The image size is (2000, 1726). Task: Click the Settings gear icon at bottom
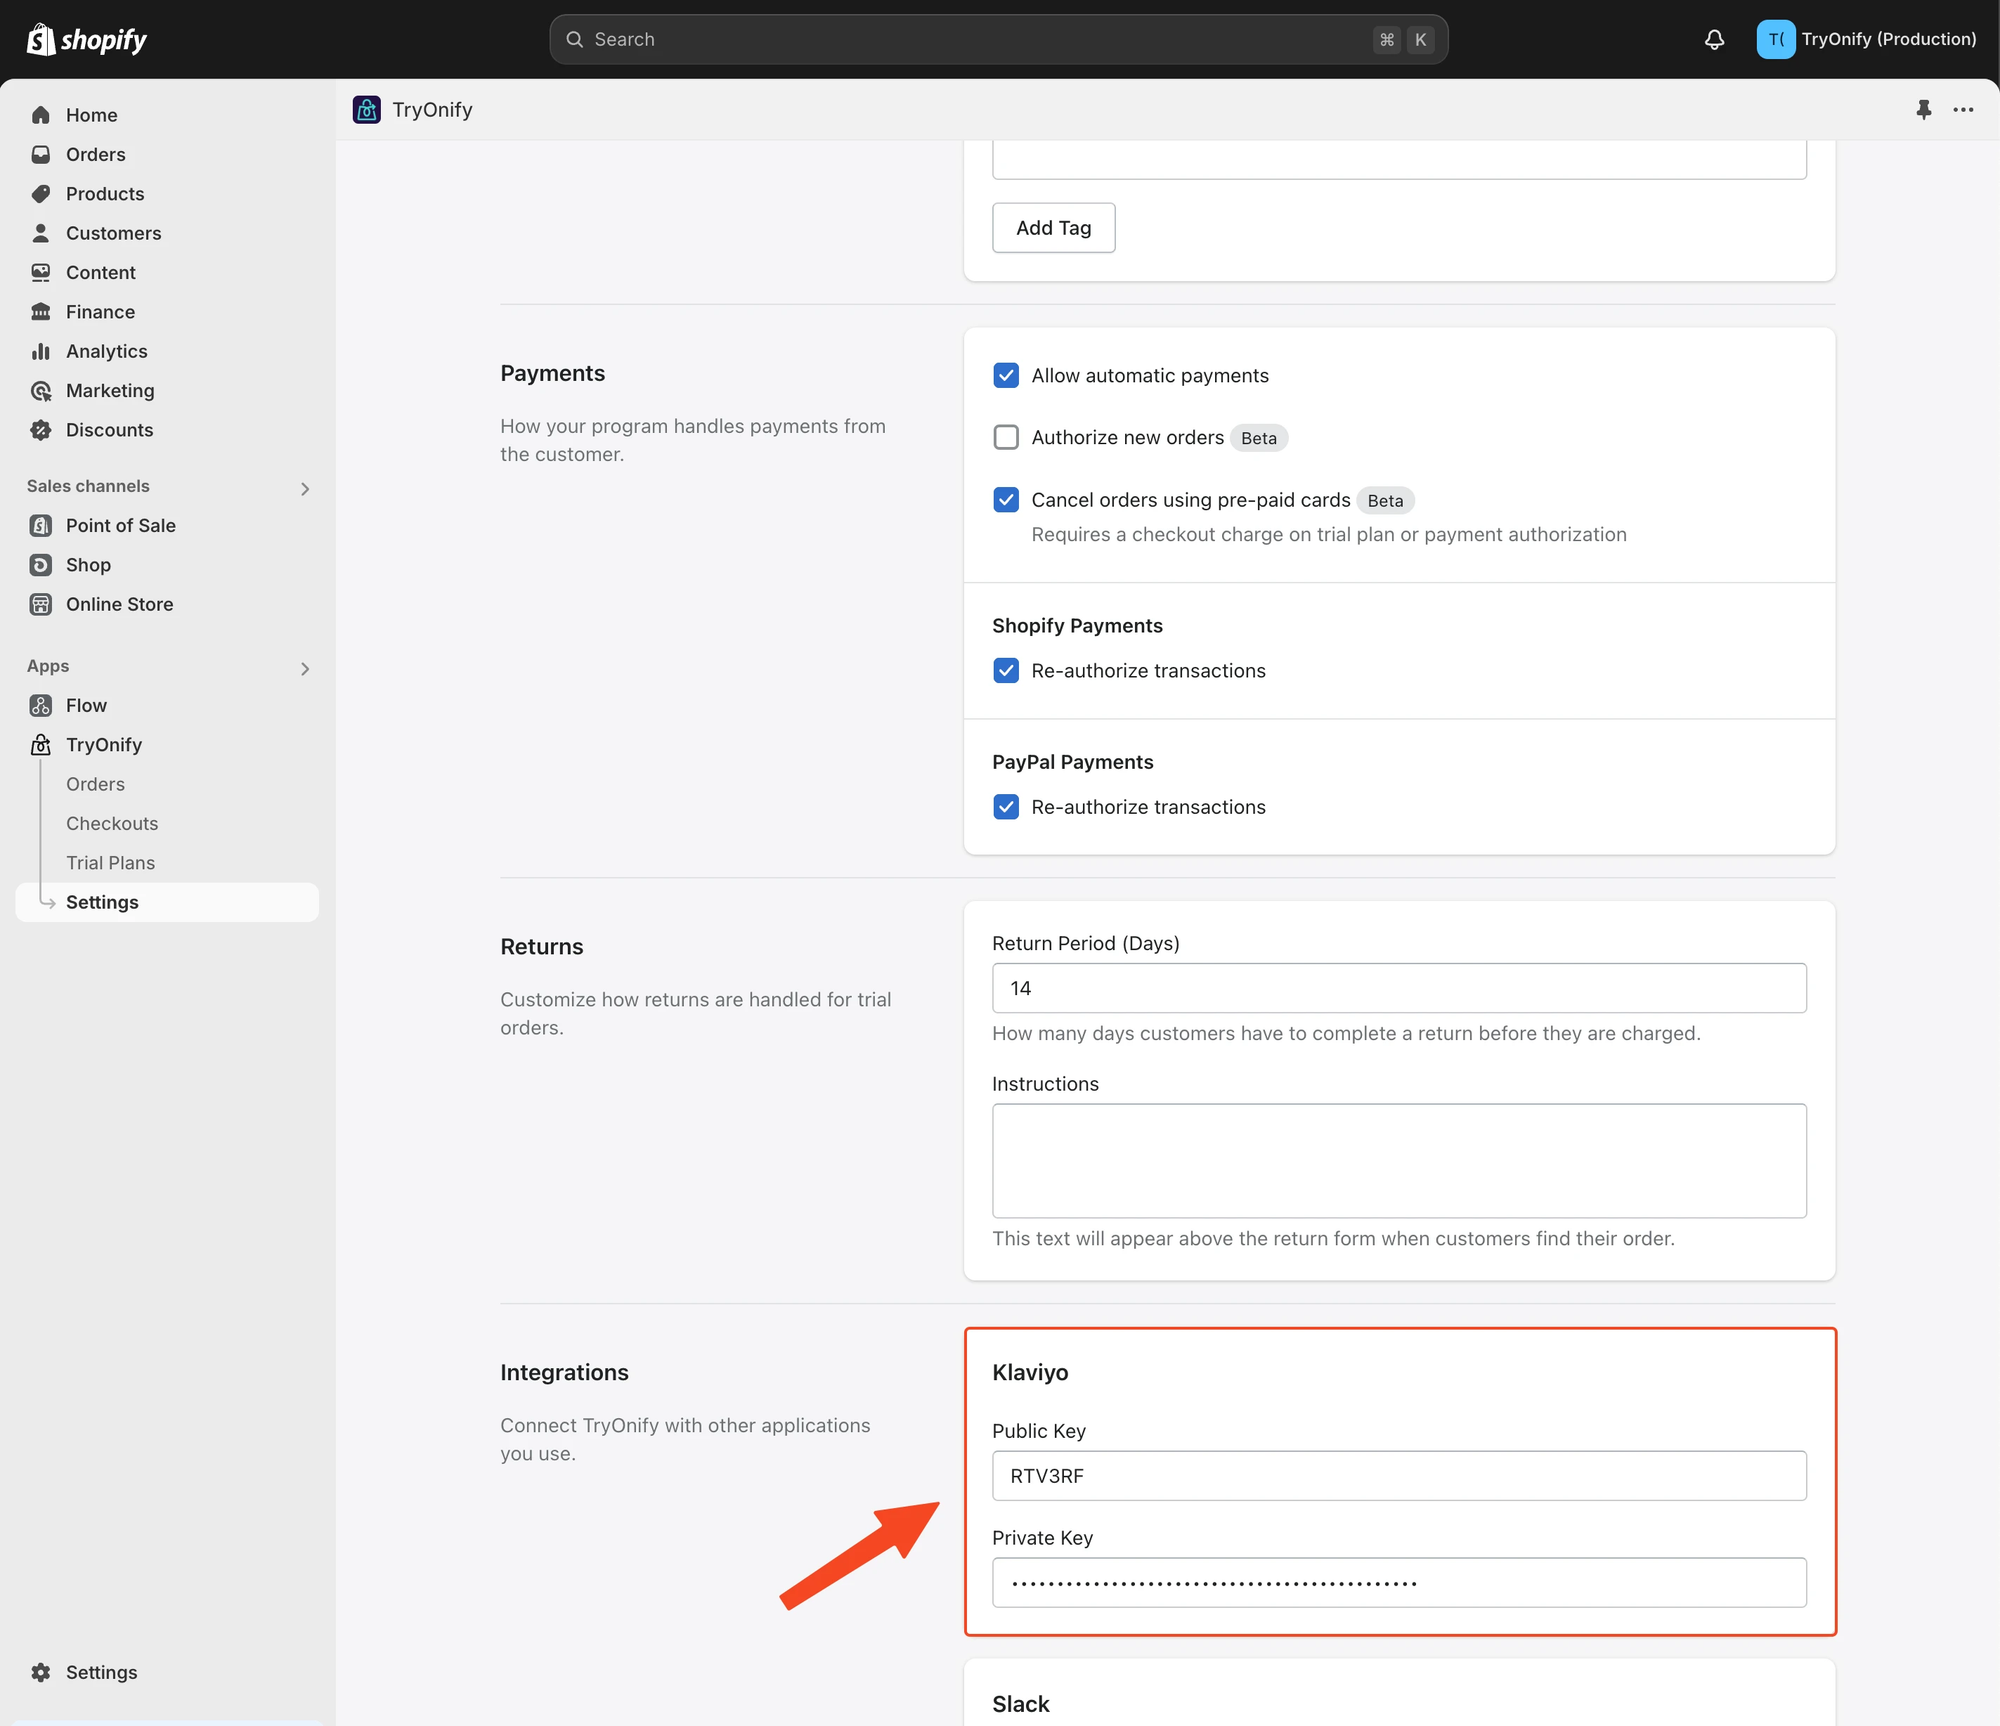(x=41, y=1672)
